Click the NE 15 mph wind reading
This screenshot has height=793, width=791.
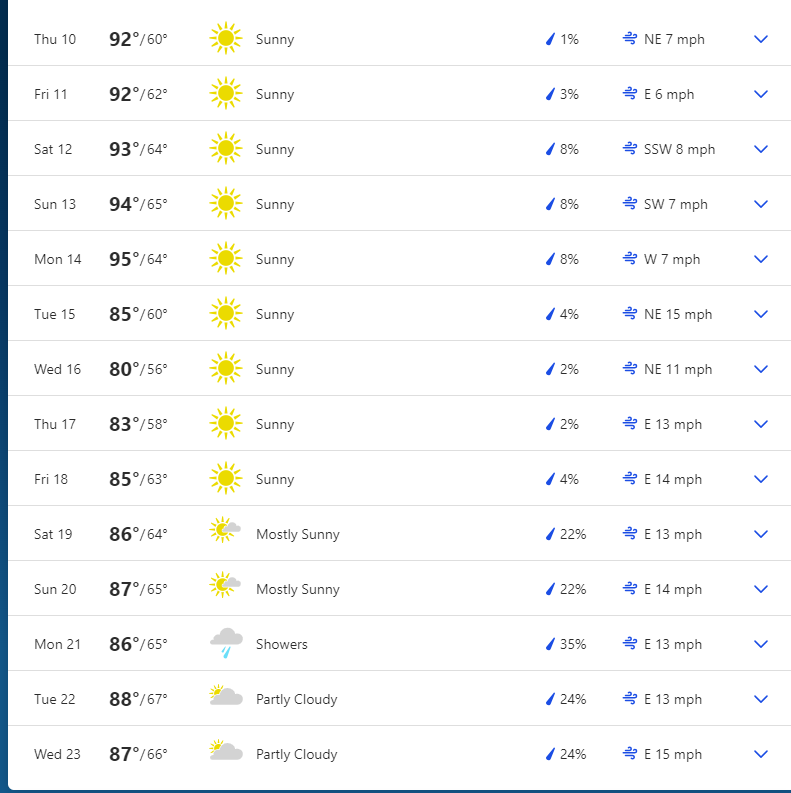pos(678,314)
